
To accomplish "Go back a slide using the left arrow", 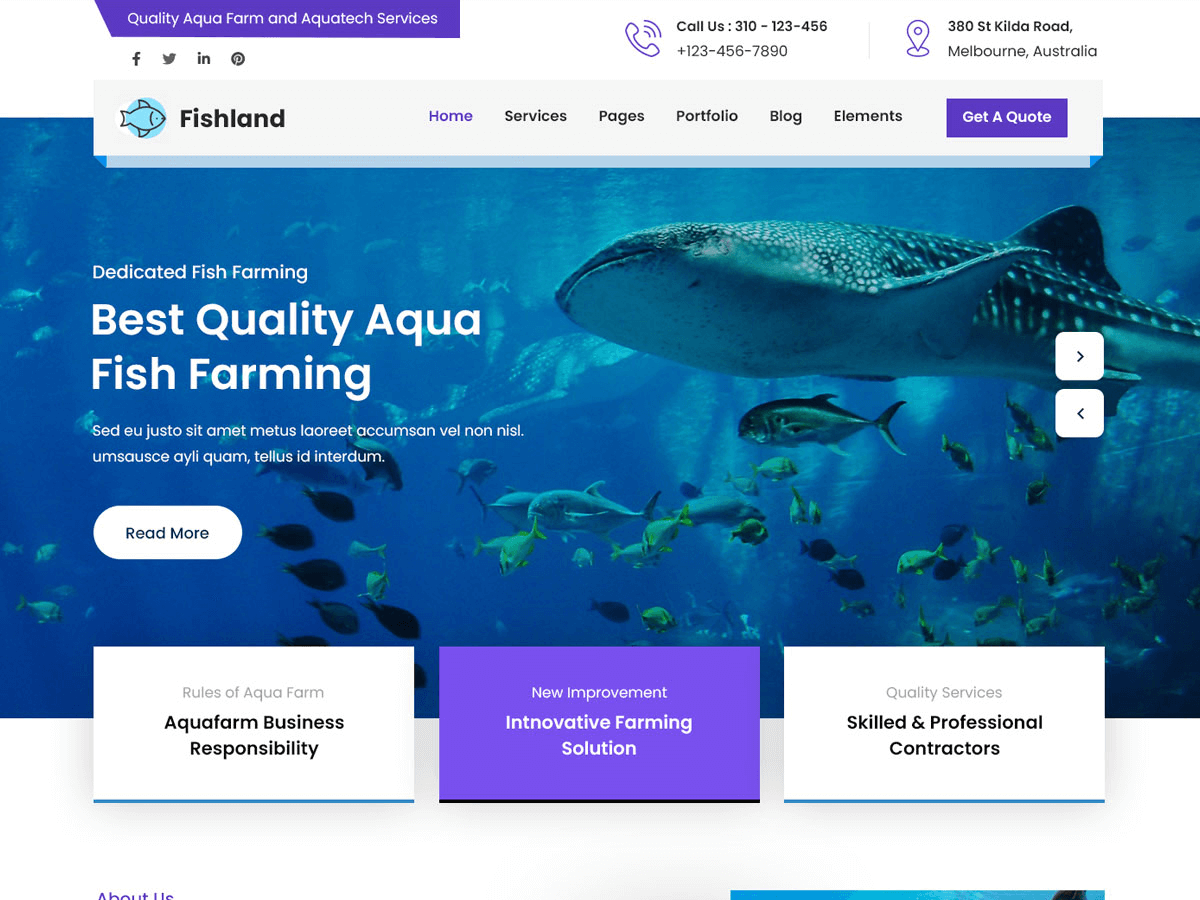I will [1079, 413].
